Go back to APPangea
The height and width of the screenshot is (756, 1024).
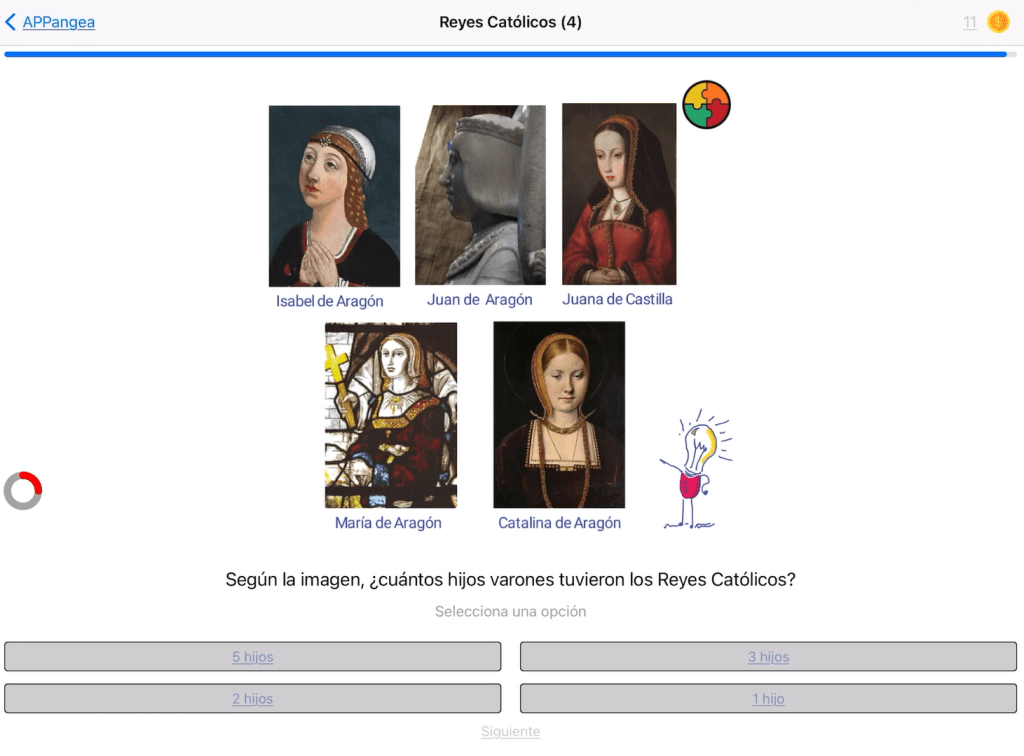tap(58, 22)
